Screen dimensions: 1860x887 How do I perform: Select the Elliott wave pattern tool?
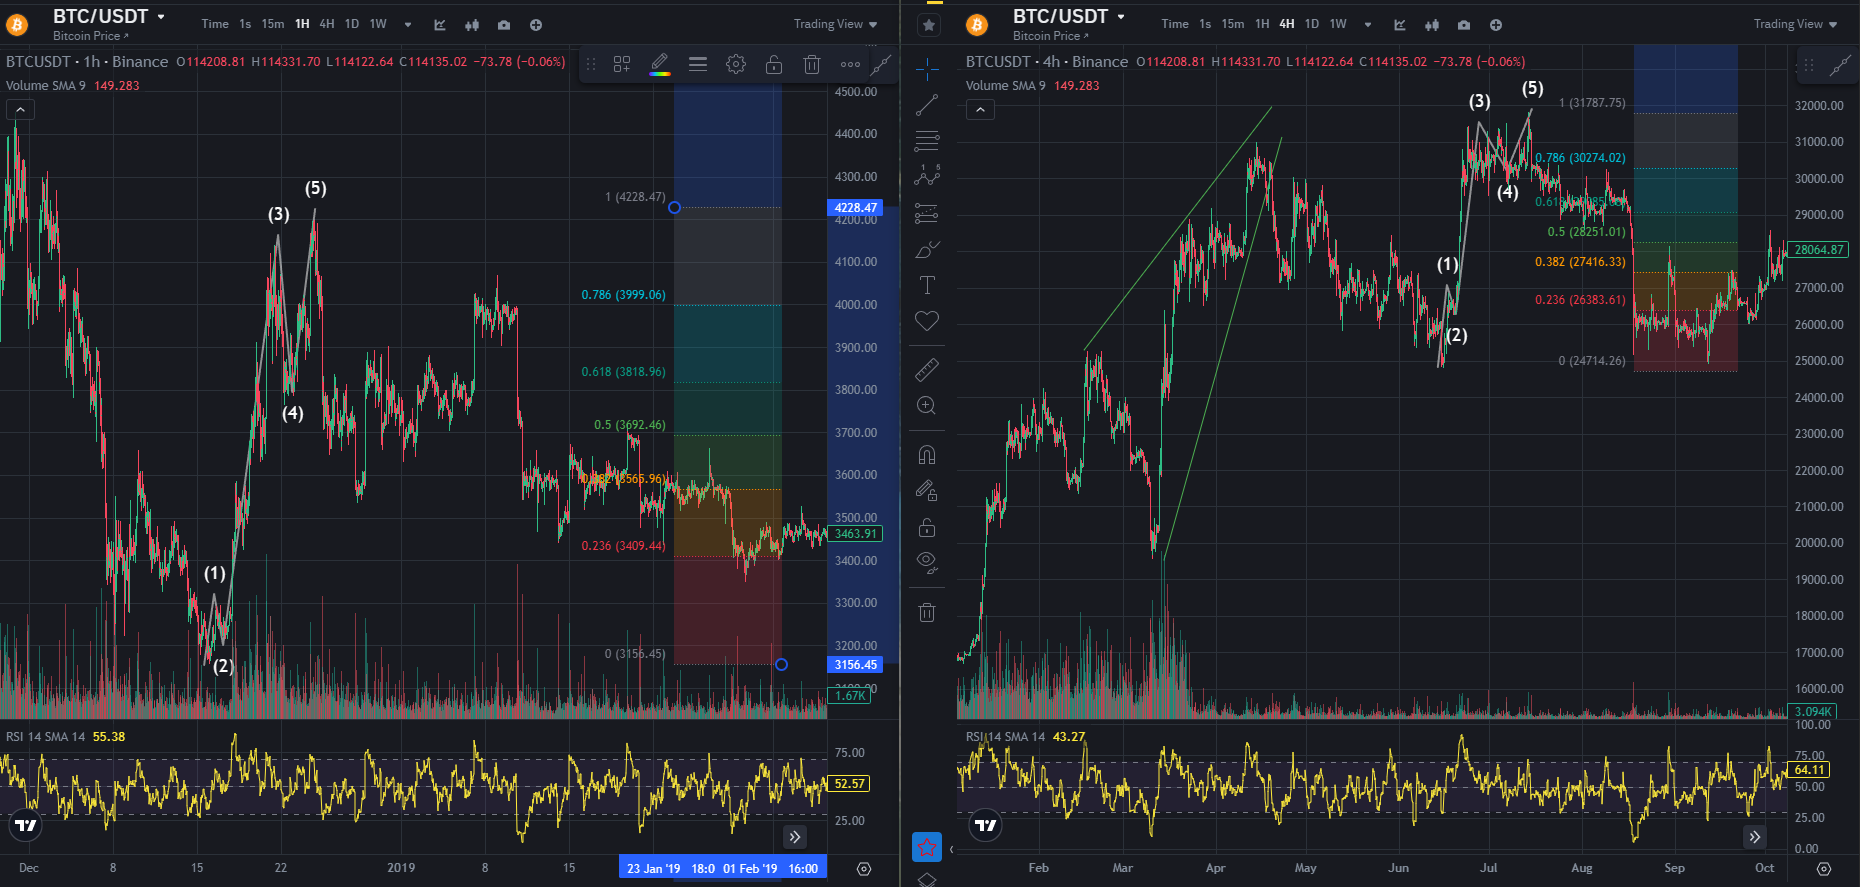[927, 176]
